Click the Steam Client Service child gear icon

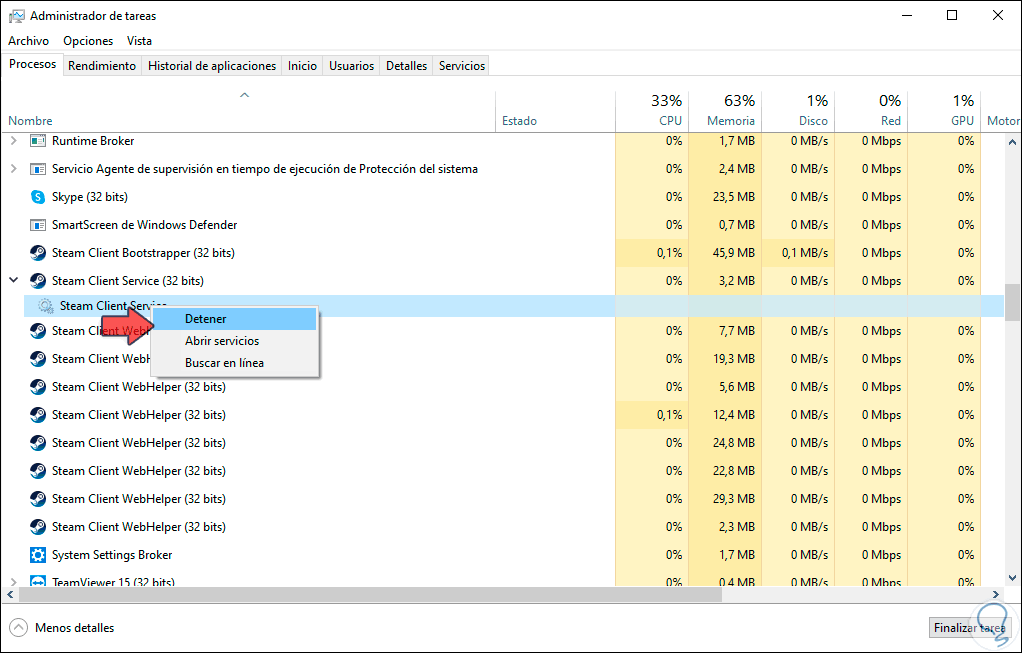tap(46, 306)
